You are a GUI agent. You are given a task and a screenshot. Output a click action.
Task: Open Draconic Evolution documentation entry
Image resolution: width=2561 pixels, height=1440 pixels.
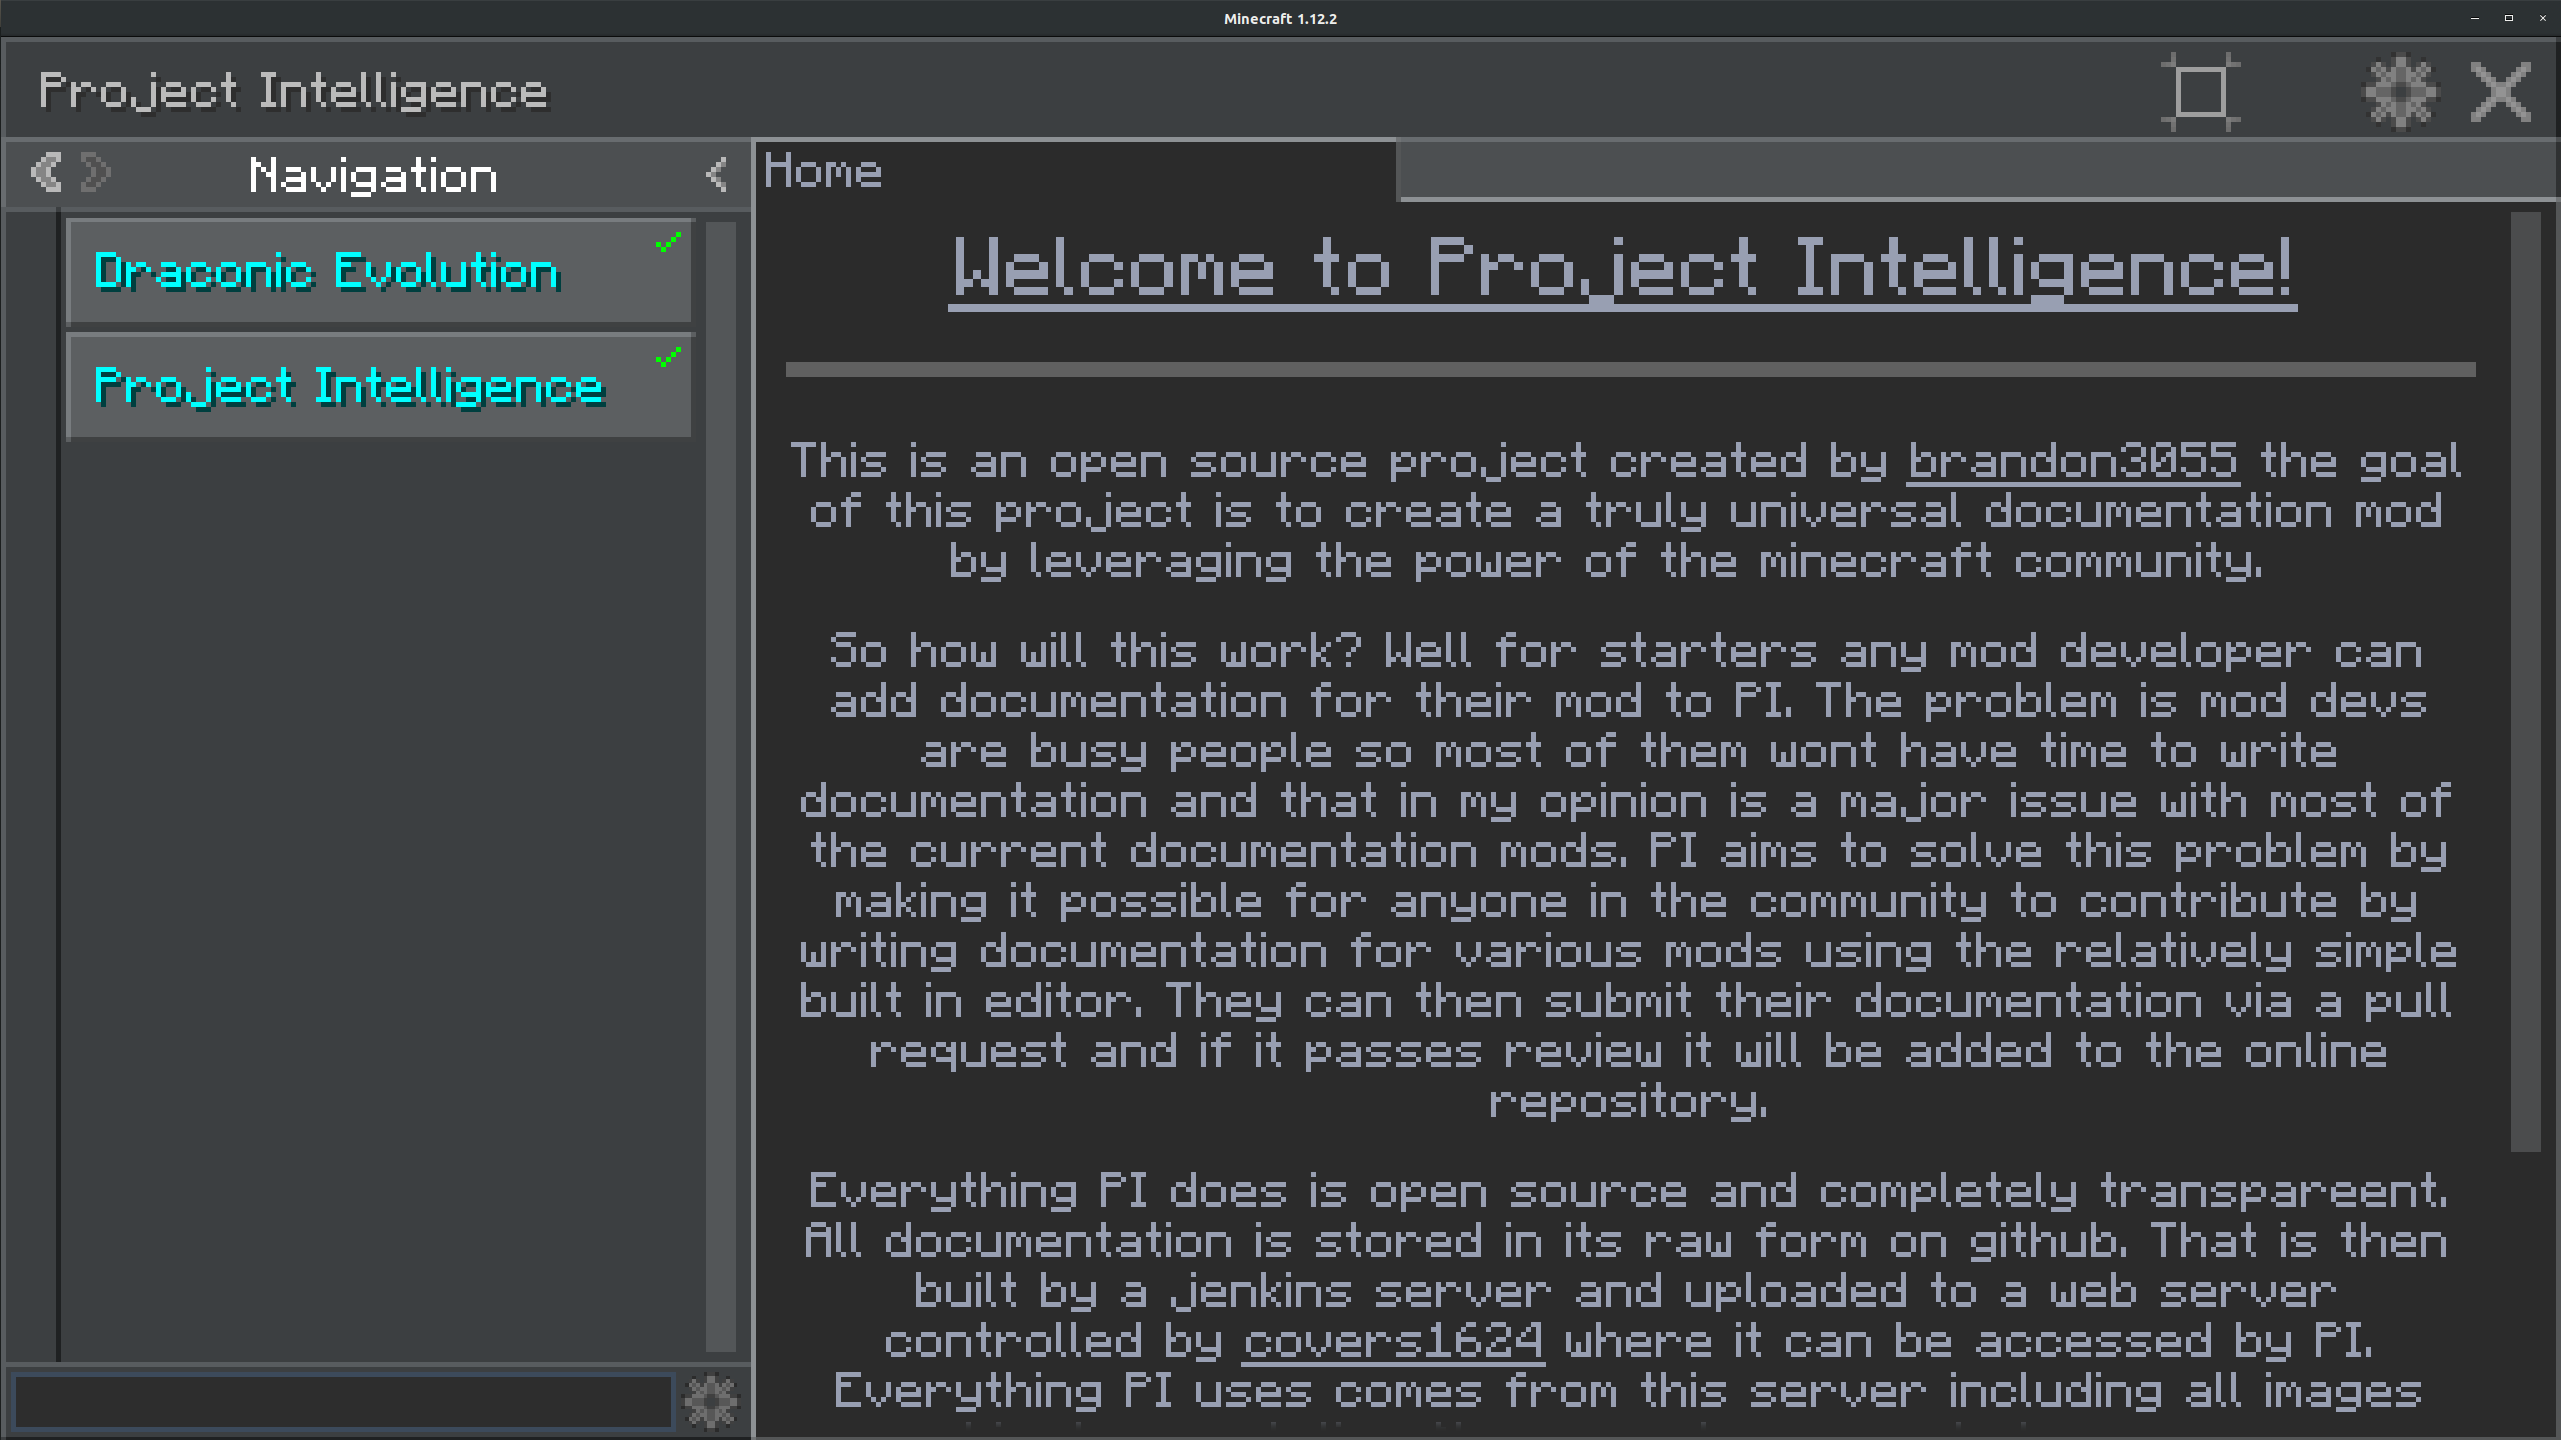click(x=326, y=272)
